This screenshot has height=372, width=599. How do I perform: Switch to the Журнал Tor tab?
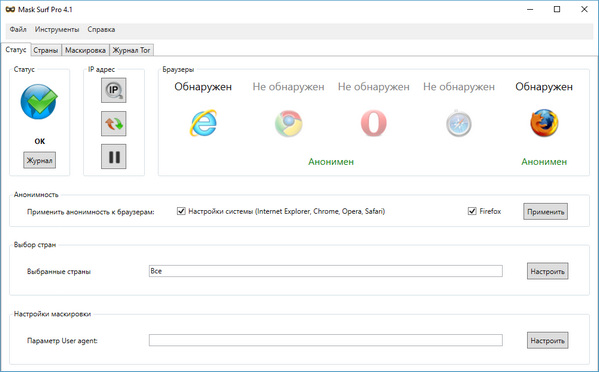[x=131, y=50]
